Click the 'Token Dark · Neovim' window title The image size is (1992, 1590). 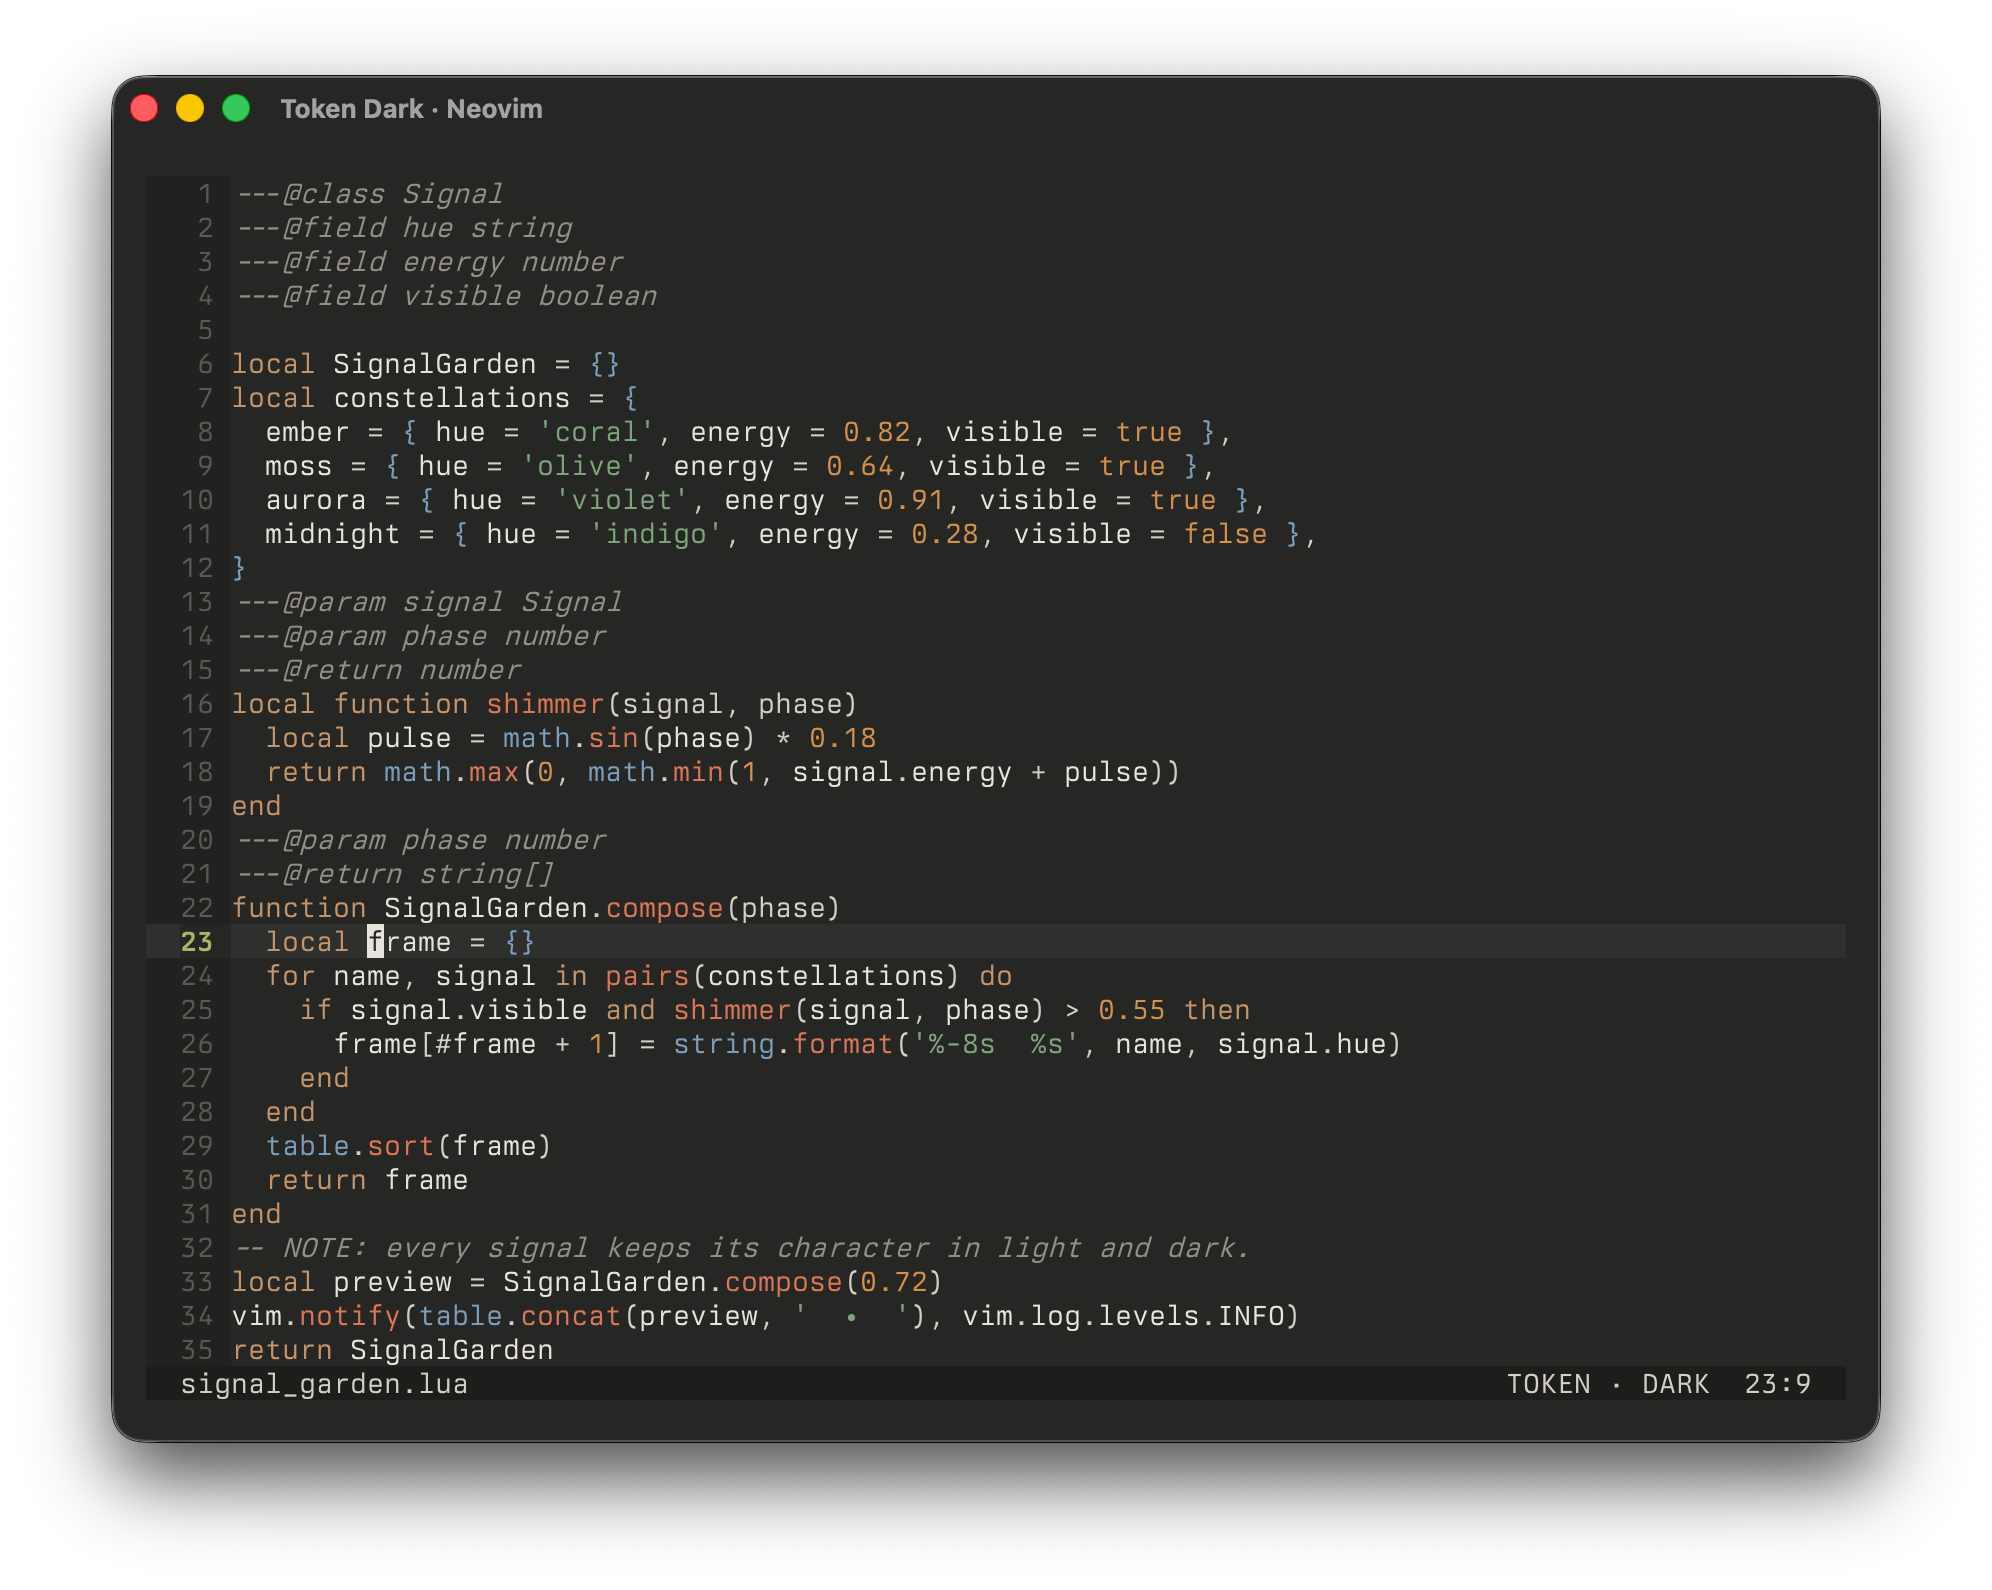[x=411, y=109]
